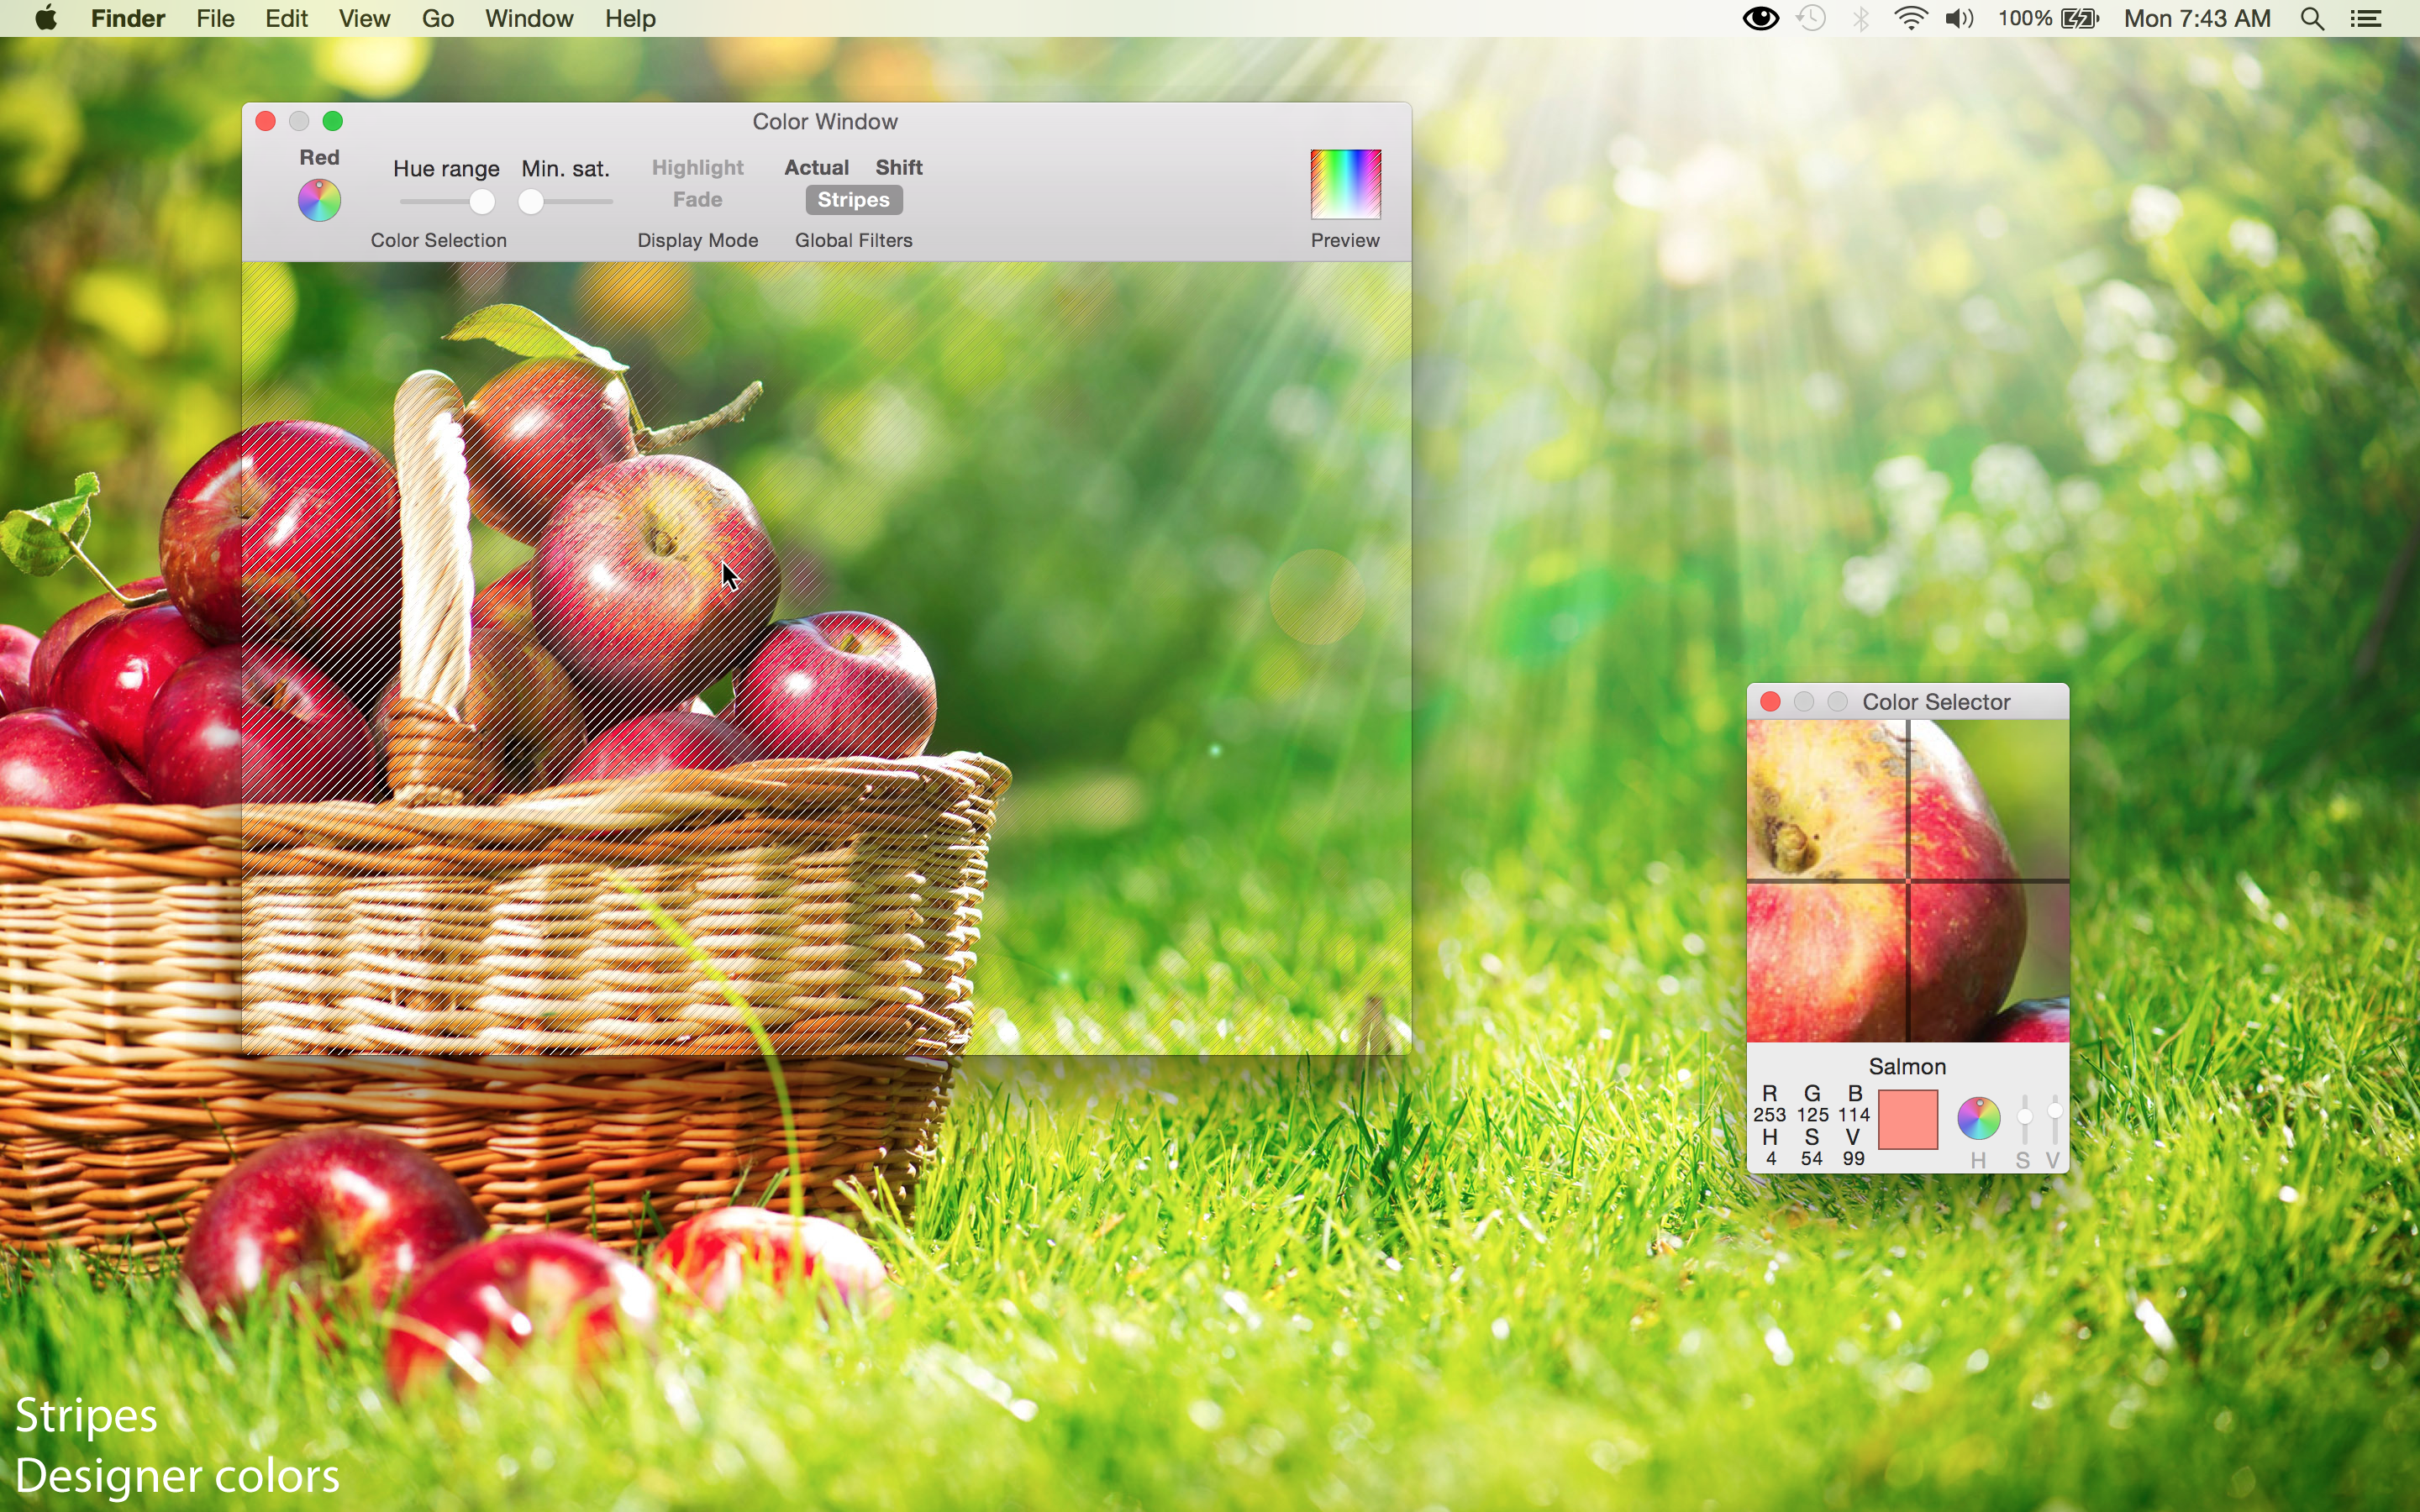This screenshot has height=1512, width=2420.
Task: Enable the Actual global filter
Action: pyautogui.click(x=816, y=167)
